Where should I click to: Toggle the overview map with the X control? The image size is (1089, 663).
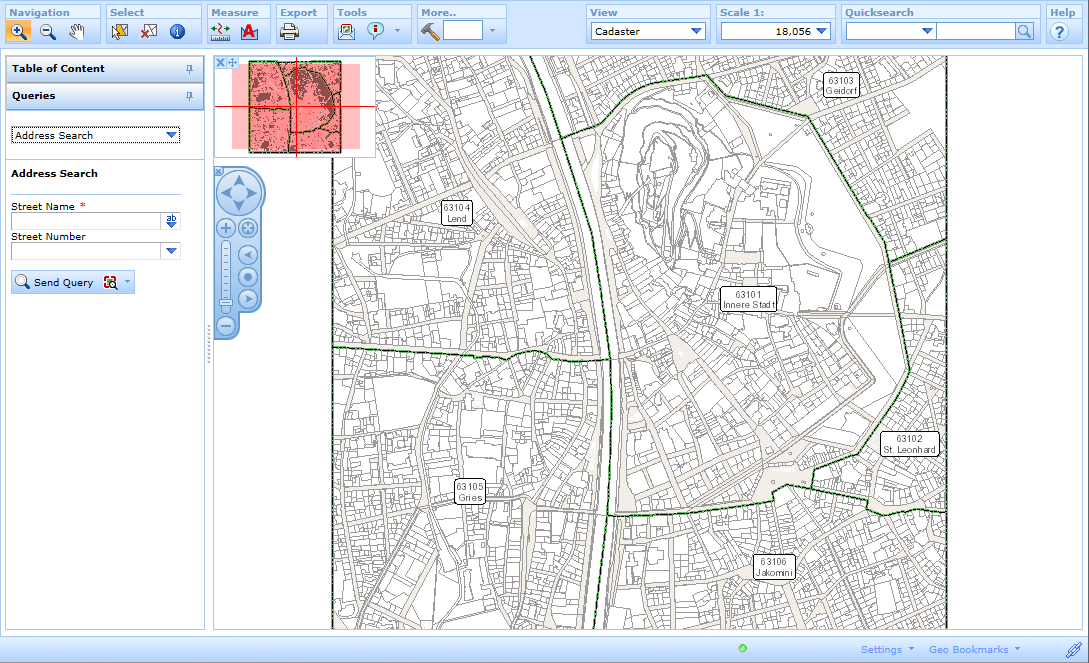[219, 62]
